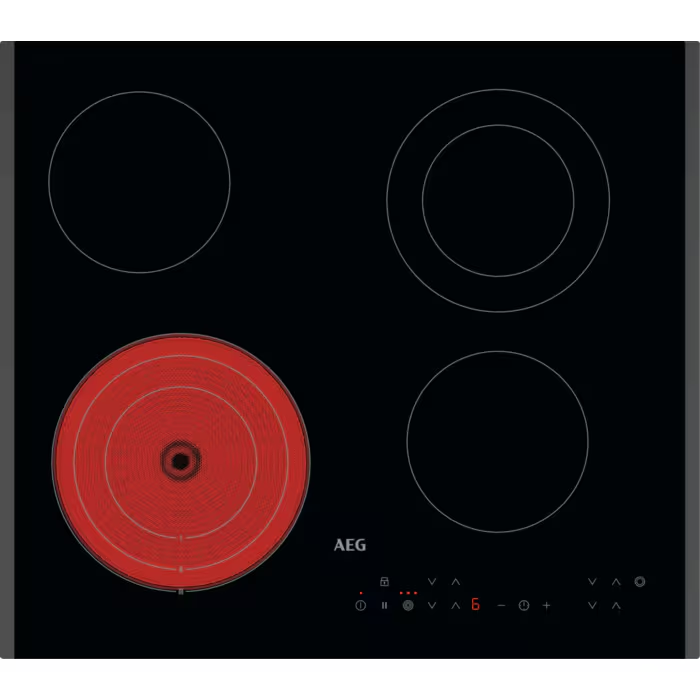Image resolution: width=700 pixels, height=700 pixels.
Task: Tap down arrow directly right of padlock
Action: coord(432,581)
